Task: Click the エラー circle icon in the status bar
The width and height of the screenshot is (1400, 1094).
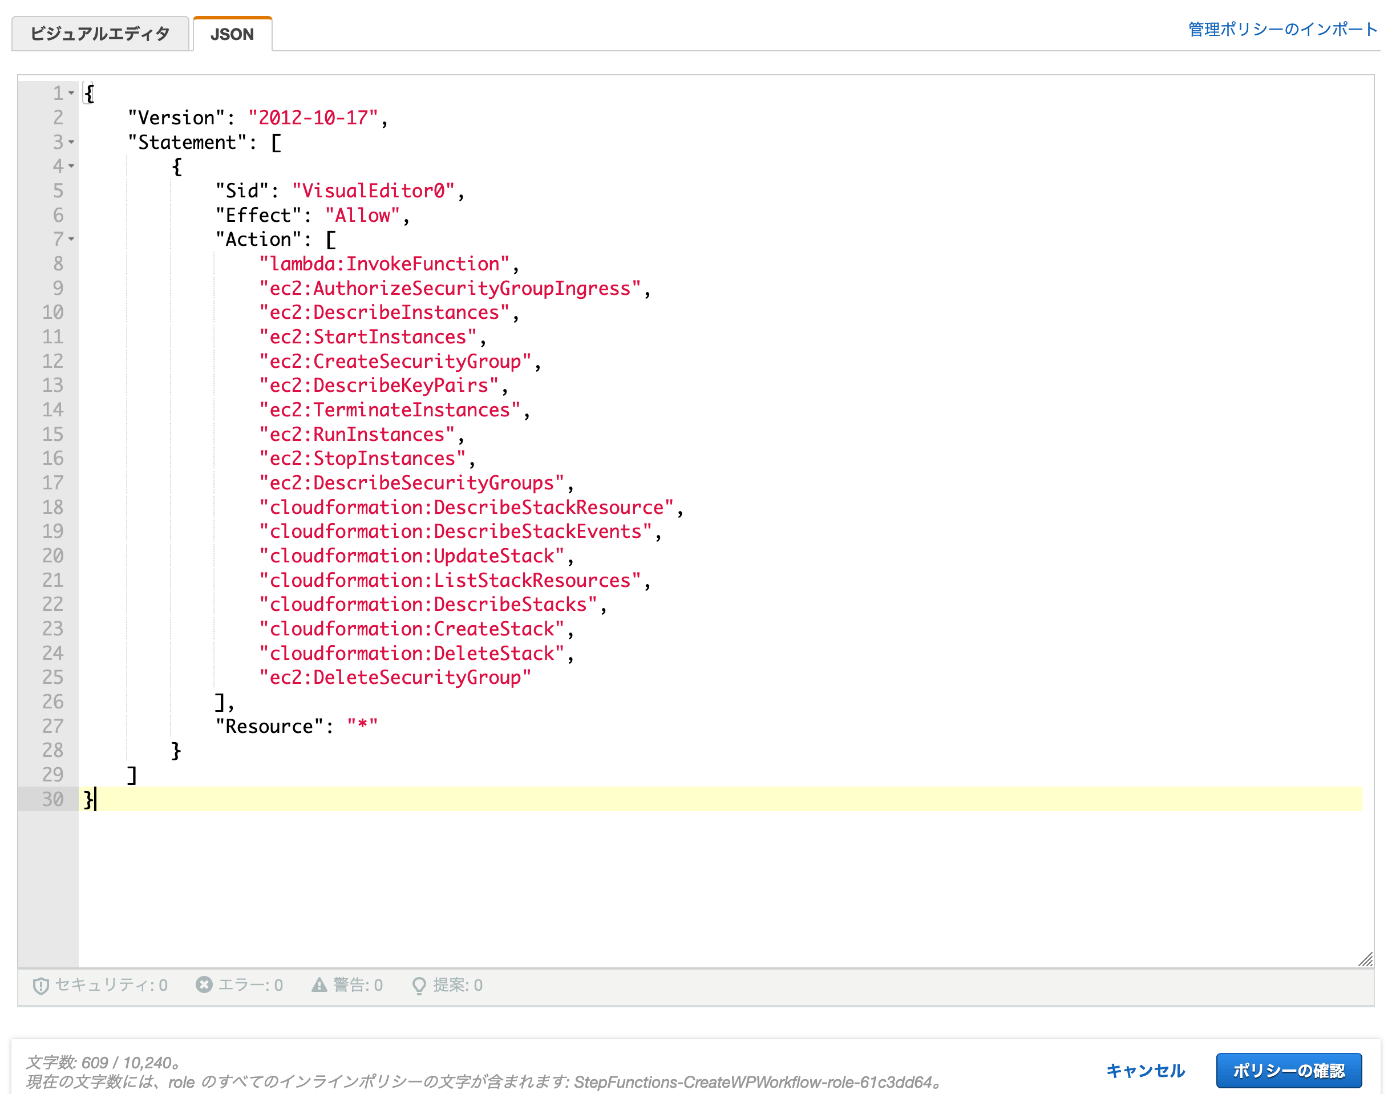Action: [203, 985]
